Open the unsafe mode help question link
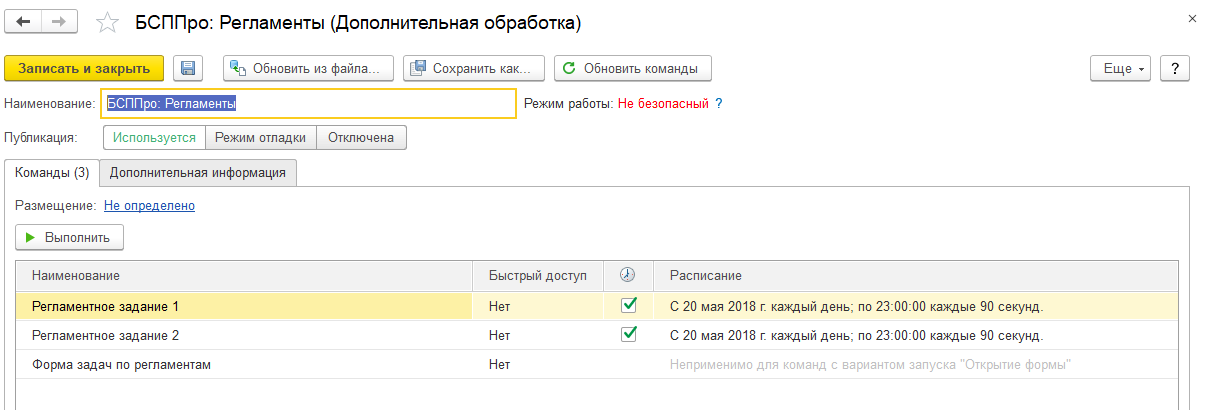 pos(718,103)
